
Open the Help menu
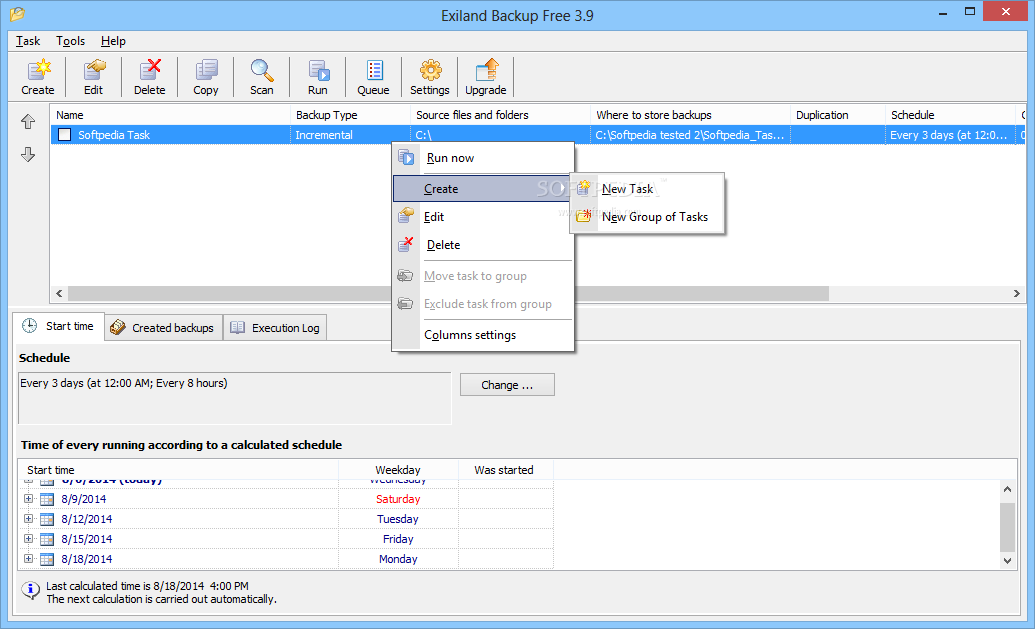click(113, 41)
